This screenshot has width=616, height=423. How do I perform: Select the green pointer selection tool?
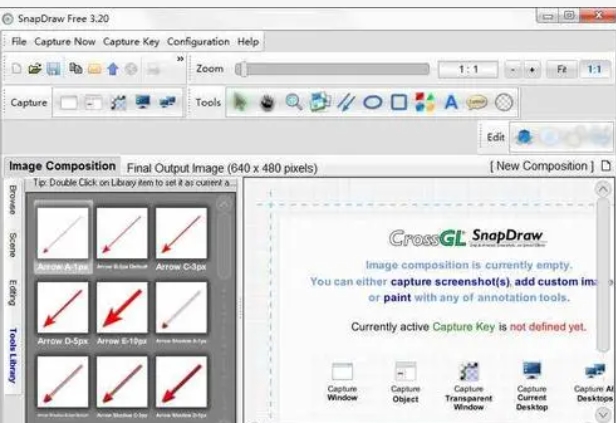click(x=240, y=103)
